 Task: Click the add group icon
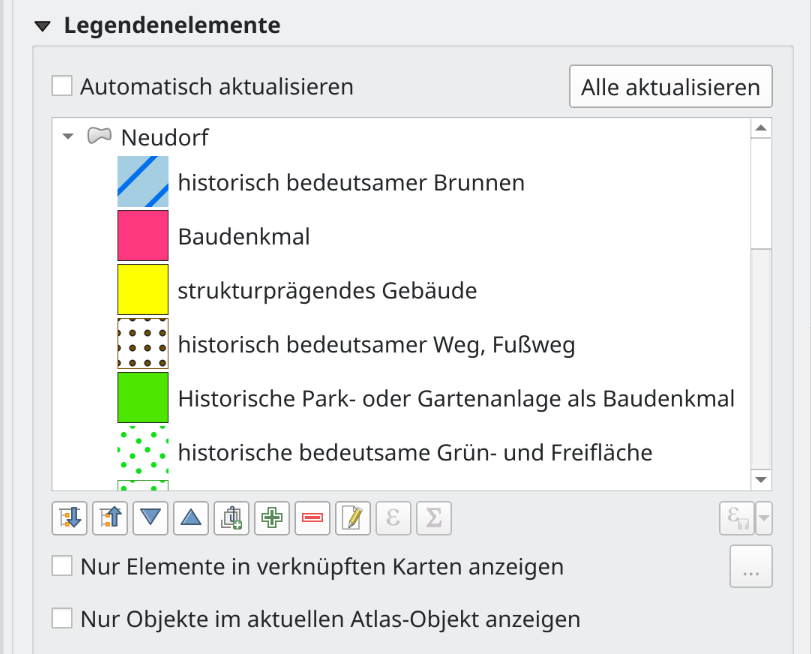pos(231,518)
